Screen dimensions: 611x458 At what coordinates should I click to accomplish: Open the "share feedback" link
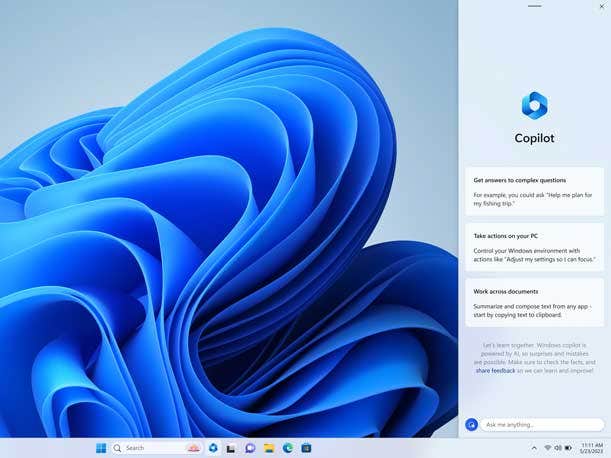(x=495, y=371)
